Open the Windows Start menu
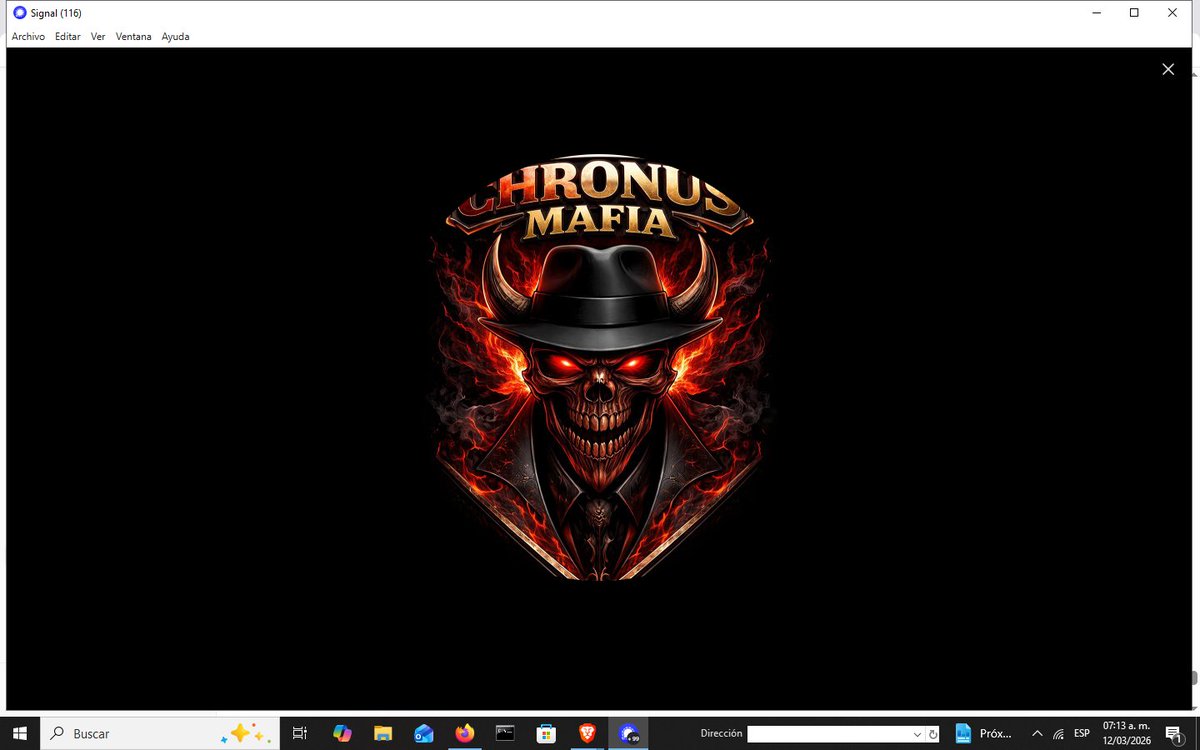1200x750 pixels. click(x=20, y=733)
